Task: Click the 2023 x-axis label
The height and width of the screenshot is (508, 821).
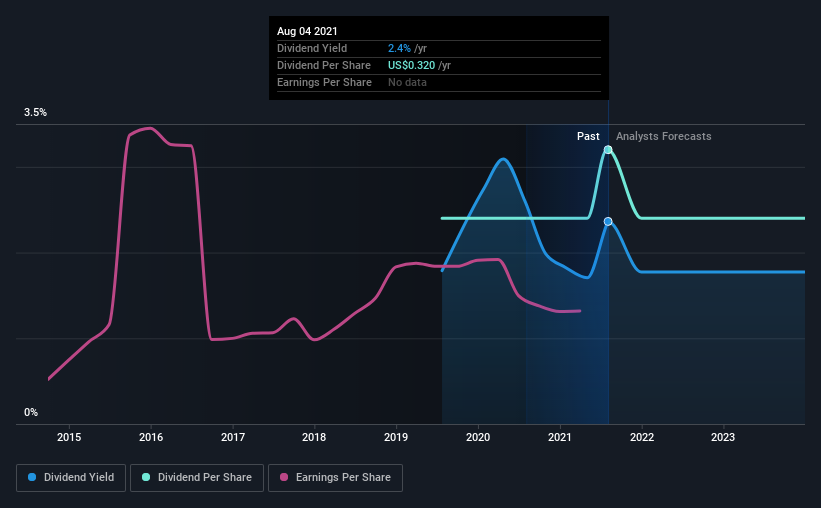Action: pyautogui.click(x=723, y=437)
